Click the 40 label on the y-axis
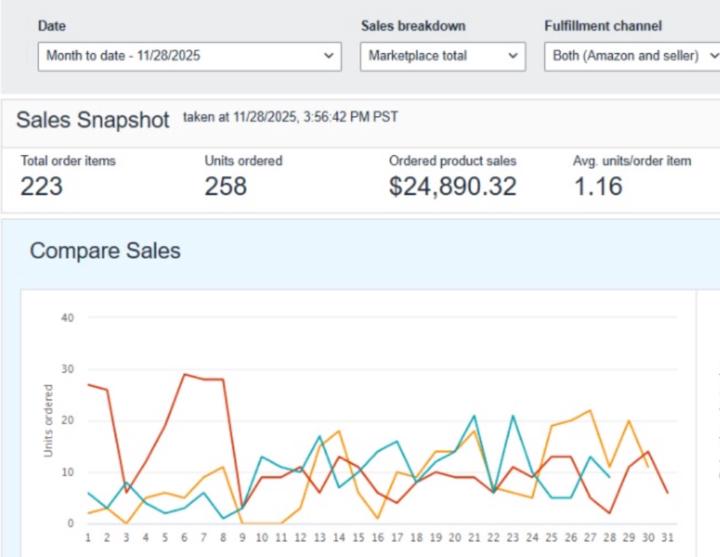Image resolution: width=720 pixels, height=557 pixels. tap(68, 317)
